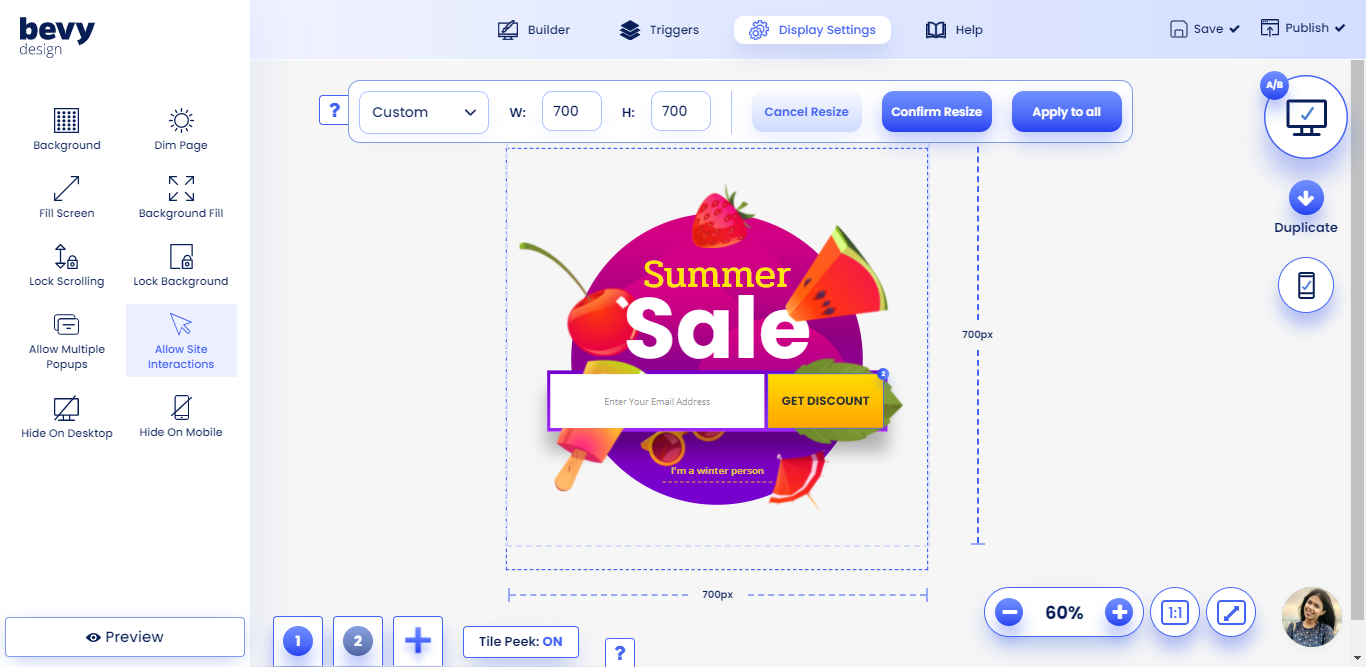Open the Dim Page option

coord(180,125)
